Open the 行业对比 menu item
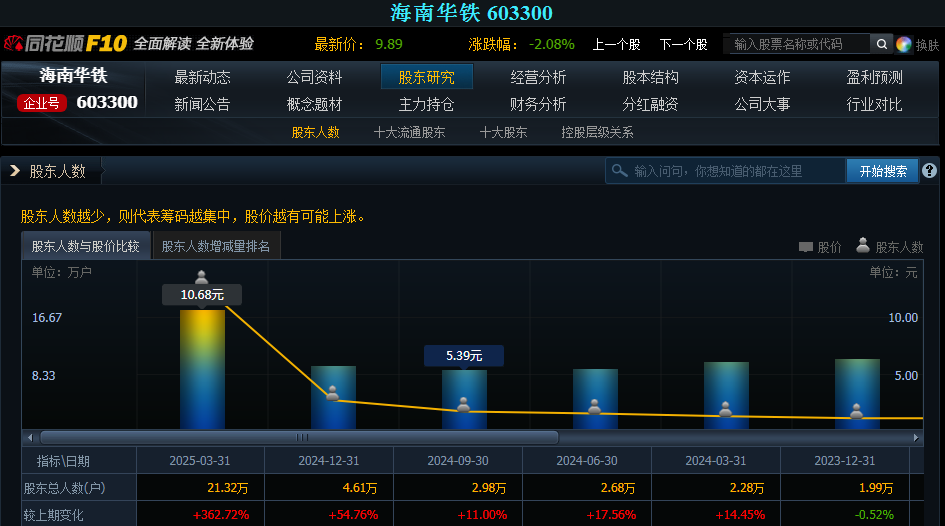Image resolution: width=945 pixels, height=526 pixels. click(x=874, y=104)
